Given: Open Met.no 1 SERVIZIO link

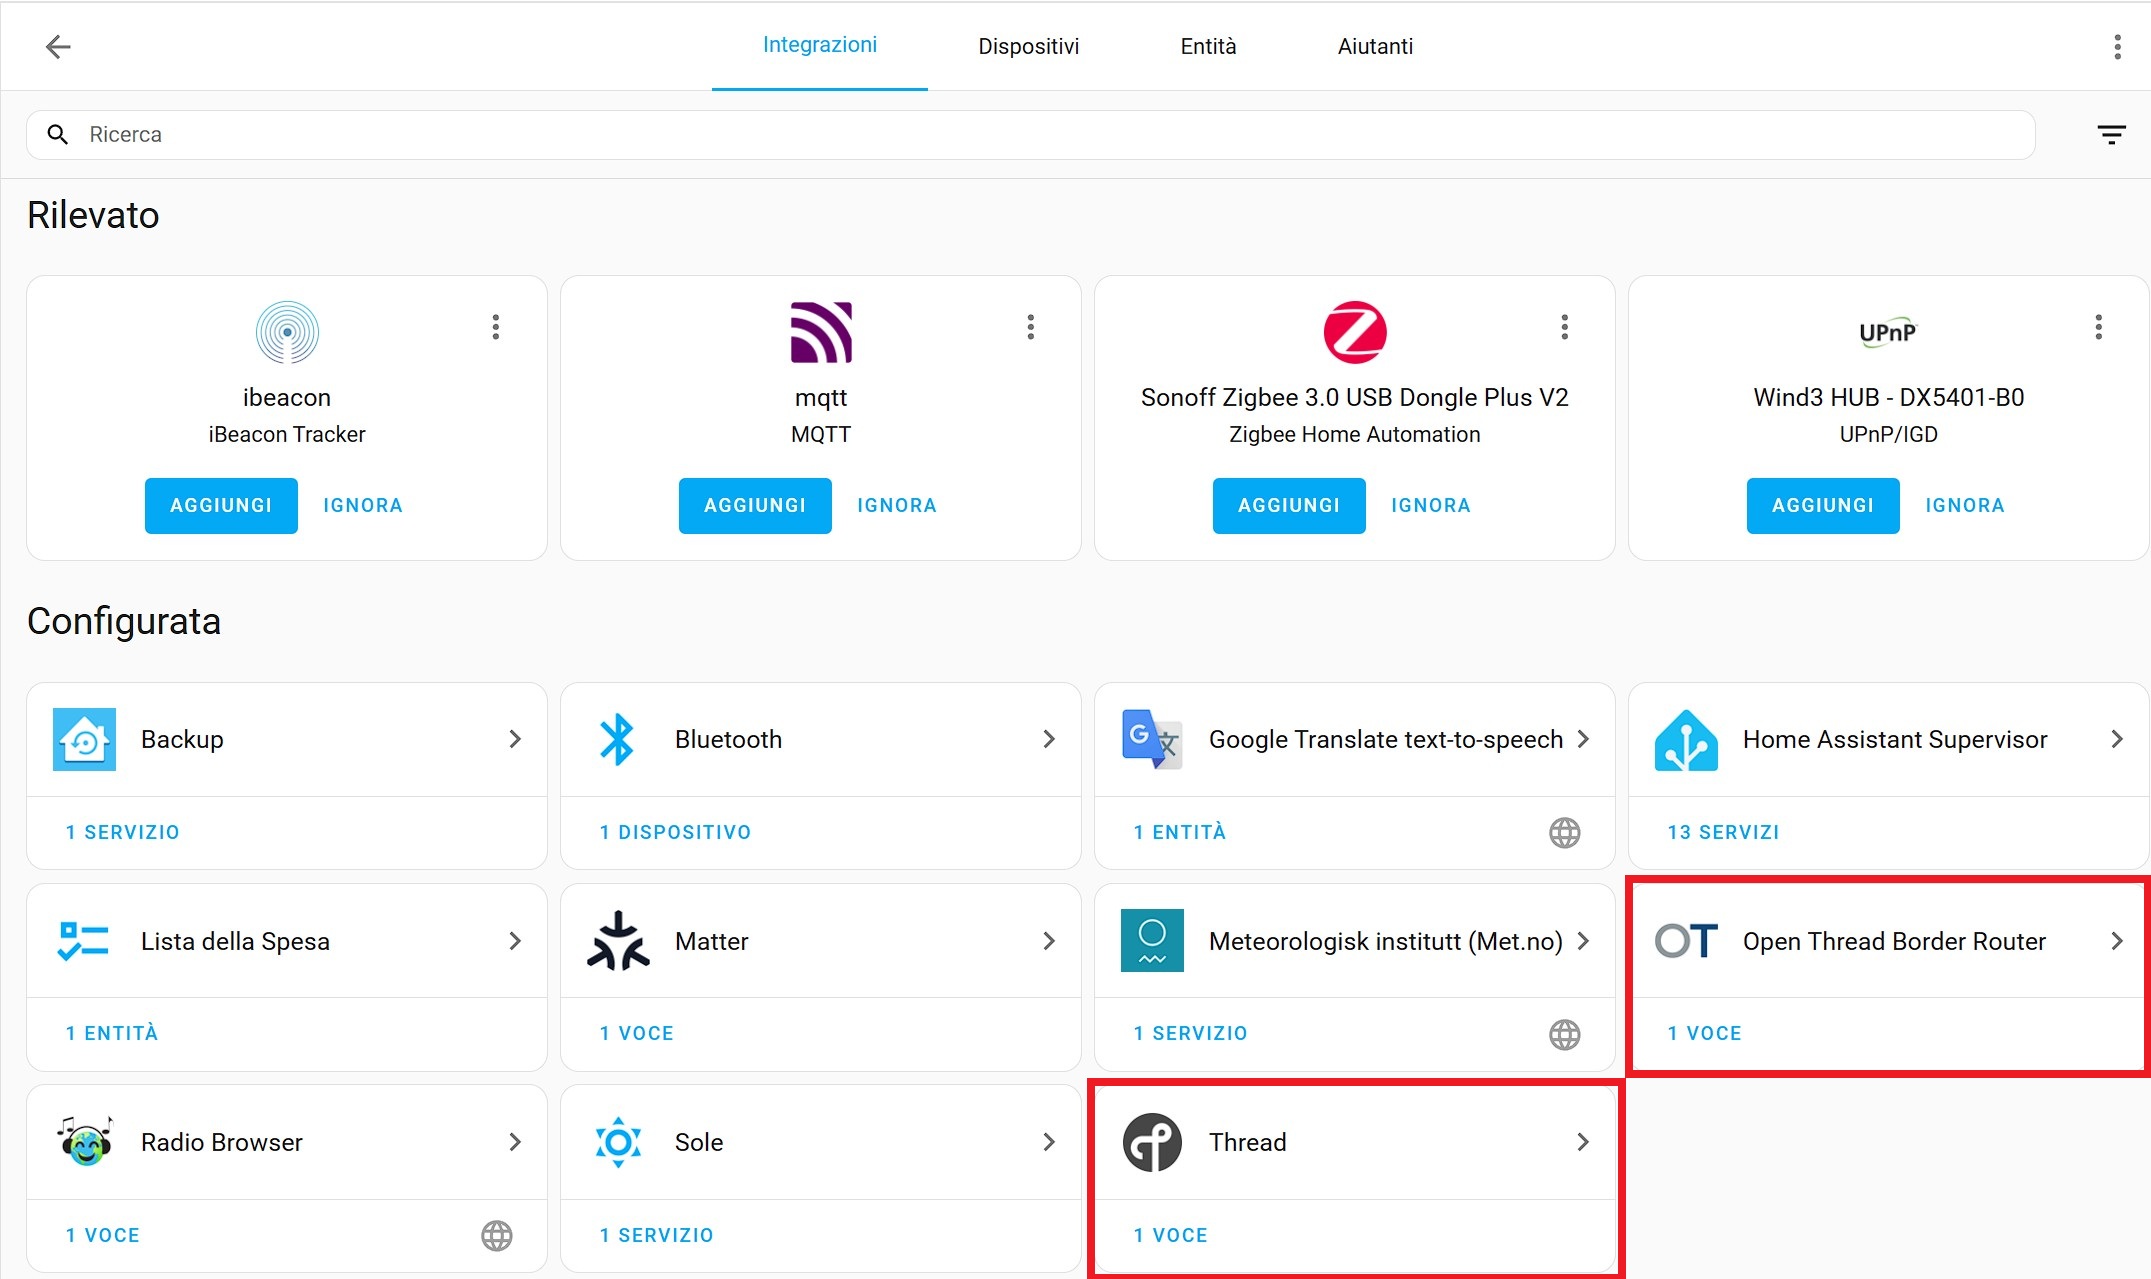Looking at the screenshot, I should [1190, 1034].
